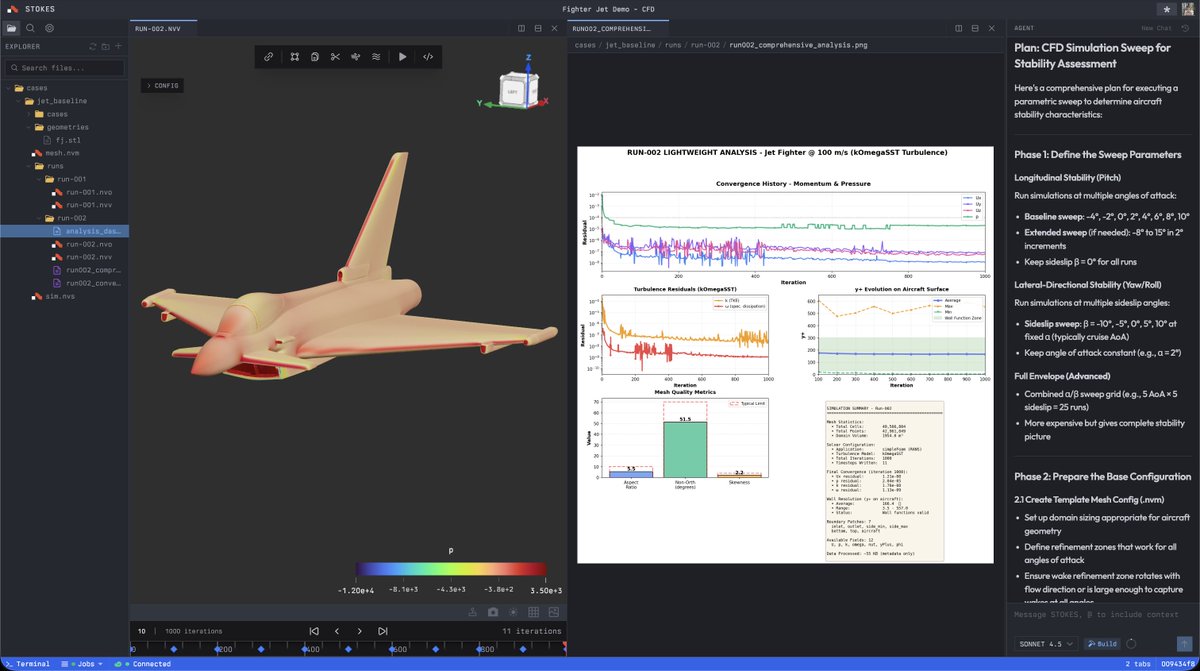
Task: Refresh the Explorer file tree
Action: (x=93, y=46)
